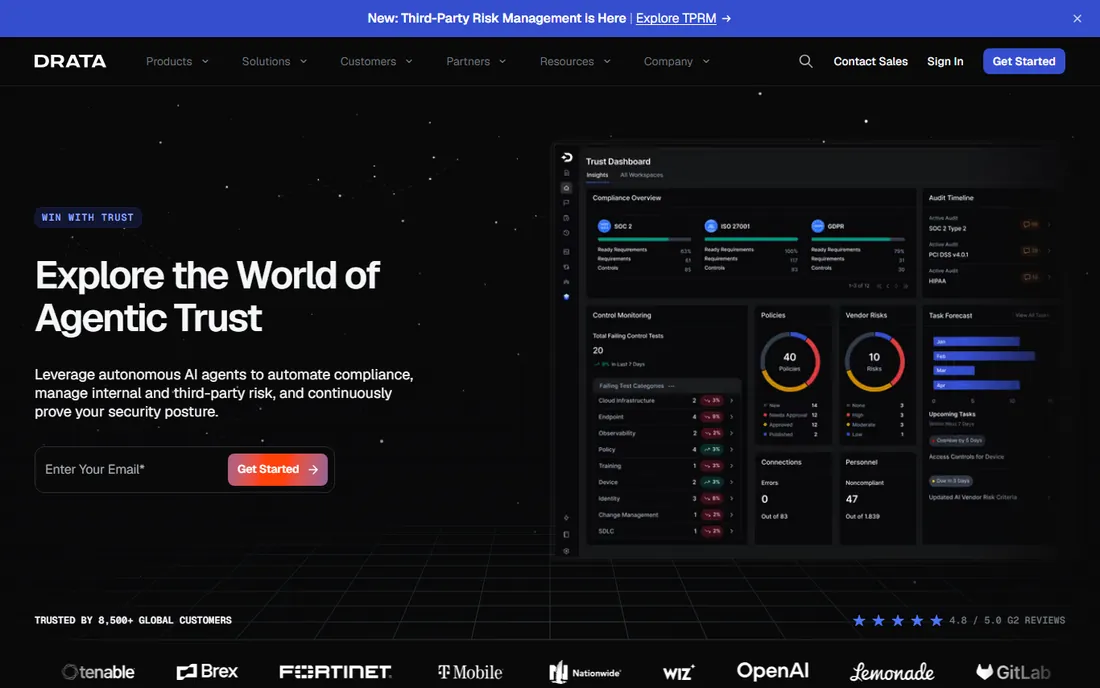The width and height of the screenshot is (1100, 688).
Task: Open the Cloud Infrastructure failing test row
Action: click(666, 400)
